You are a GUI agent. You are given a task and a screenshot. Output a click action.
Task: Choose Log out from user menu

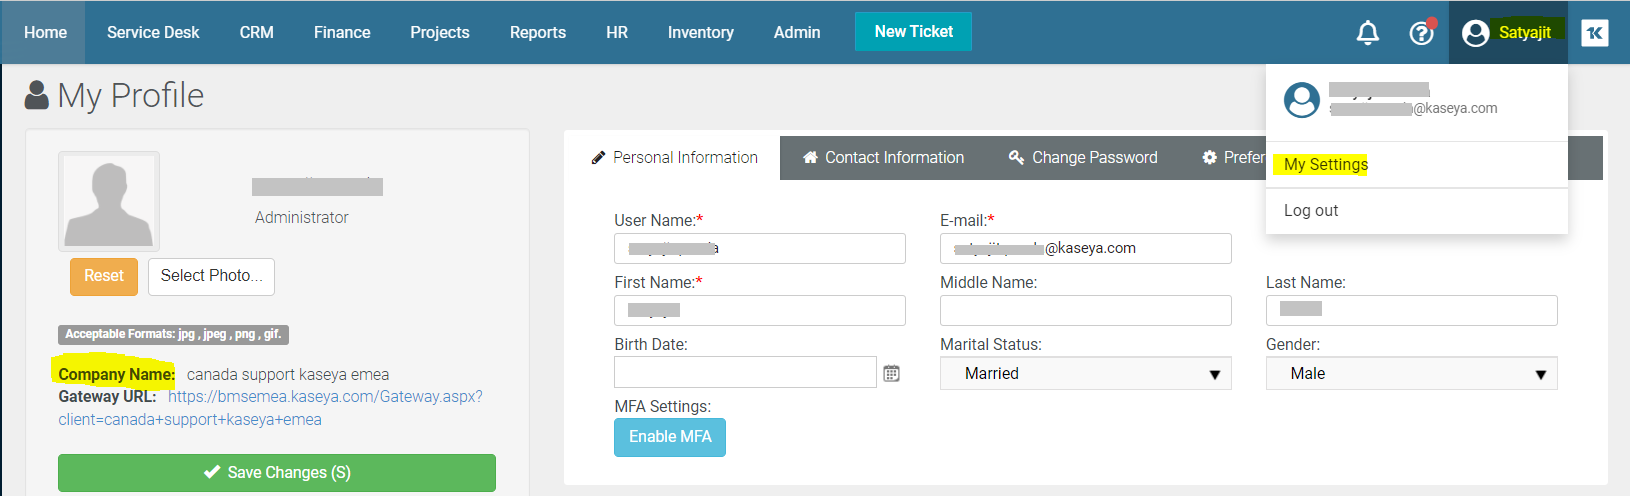pyautogui.click(x=1311, y=210)
